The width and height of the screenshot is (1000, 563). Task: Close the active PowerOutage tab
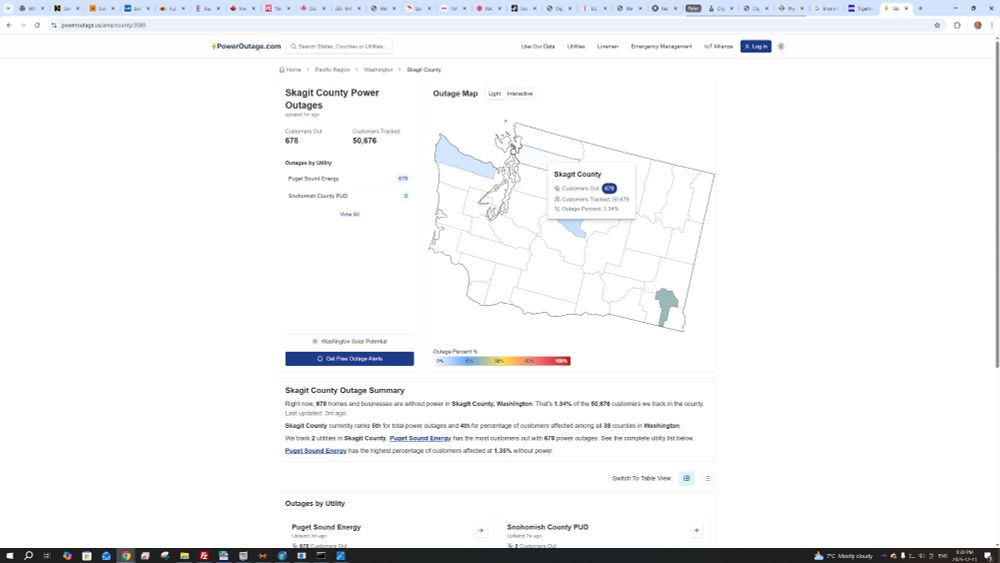[906, 8]
